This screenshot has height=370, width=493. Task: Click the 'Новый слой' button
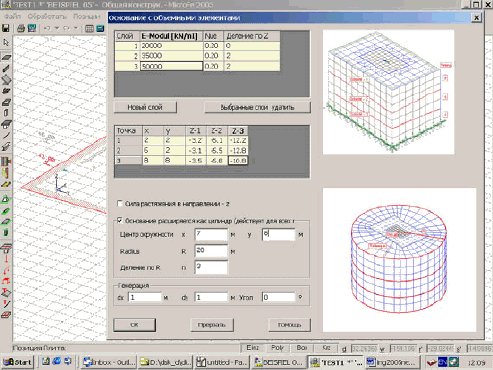tap(145, 107)
